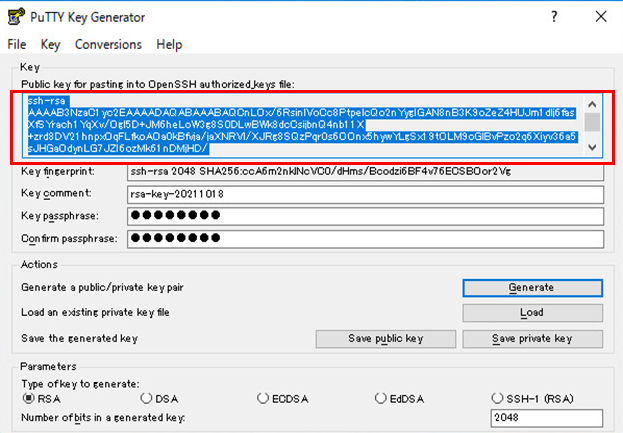Click the PuTTY Key Generator title icon
623x433 pixels.
tap(16, 17)
